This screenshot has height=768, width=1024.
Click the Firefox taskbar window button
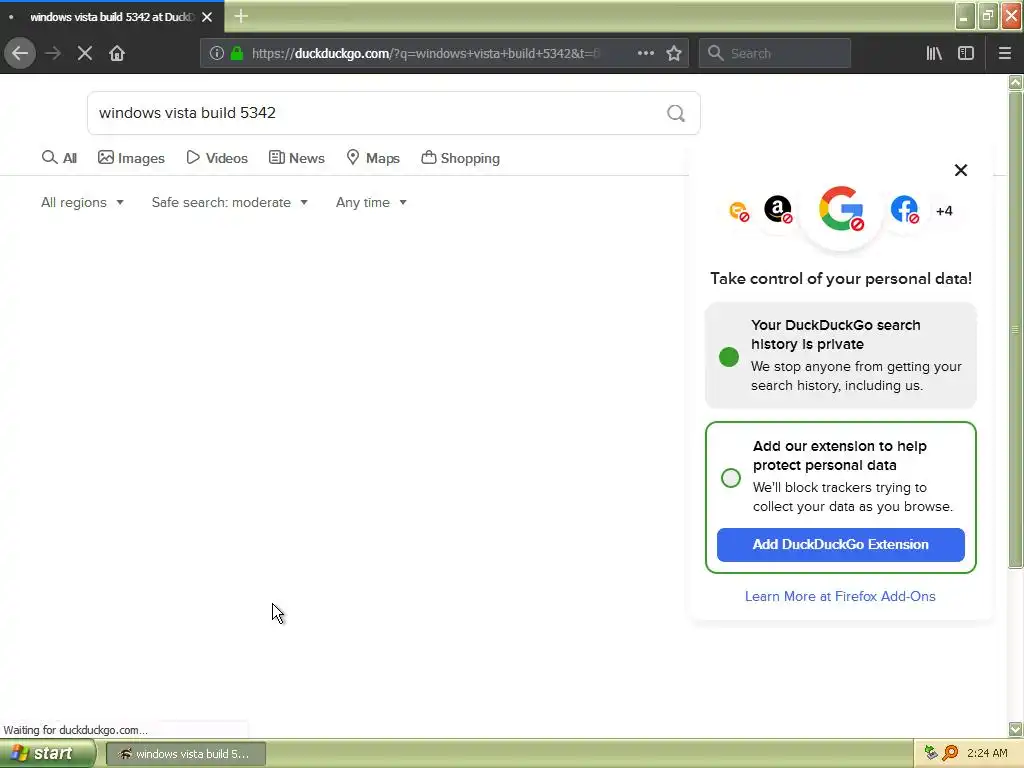coord(185,754)
